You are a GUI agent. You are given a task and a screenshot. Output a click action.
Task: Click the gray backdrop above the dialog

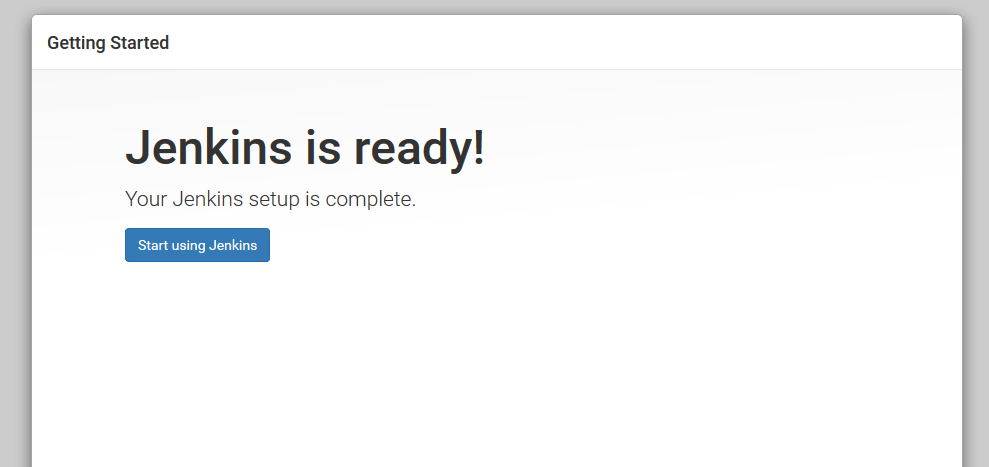(x=494, y=7)
